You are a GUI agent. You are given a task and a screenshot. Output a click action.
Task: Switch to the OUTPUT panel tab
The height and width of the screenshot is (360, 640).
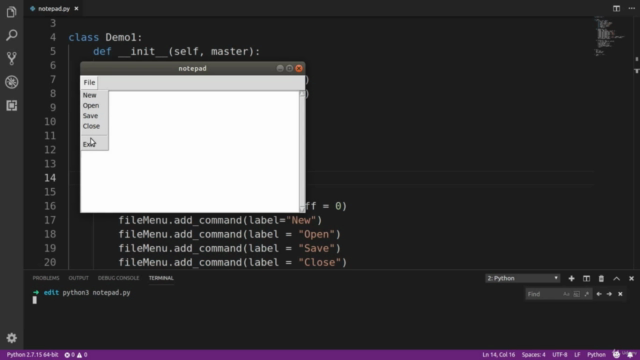tap(78, 278)
